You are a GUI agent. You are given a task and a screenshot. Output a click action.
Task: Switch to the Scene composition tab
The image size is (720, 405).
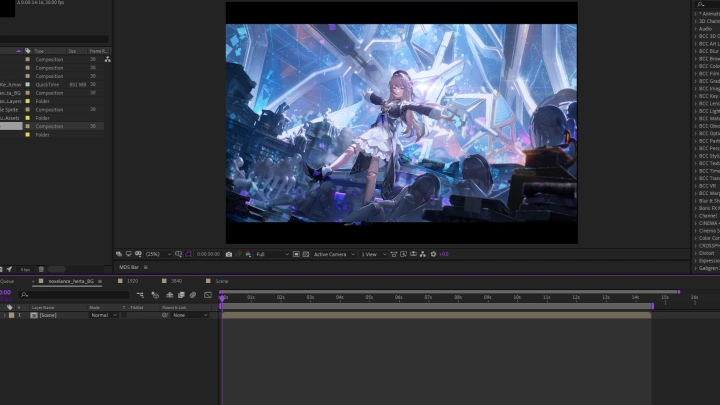coord(222,281)
